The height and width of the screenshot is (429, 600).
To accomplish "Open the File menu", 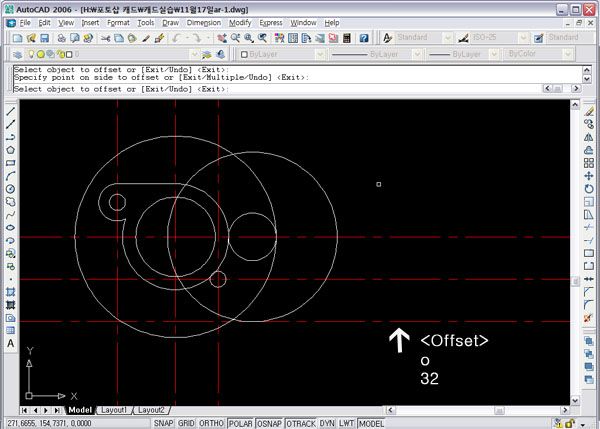I will tap(25, 23).
